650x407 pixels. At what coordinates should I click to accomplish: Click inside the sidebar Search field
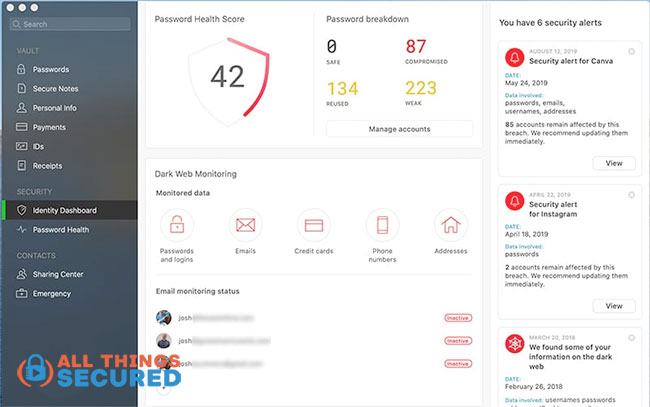click(x=70, y=24)
